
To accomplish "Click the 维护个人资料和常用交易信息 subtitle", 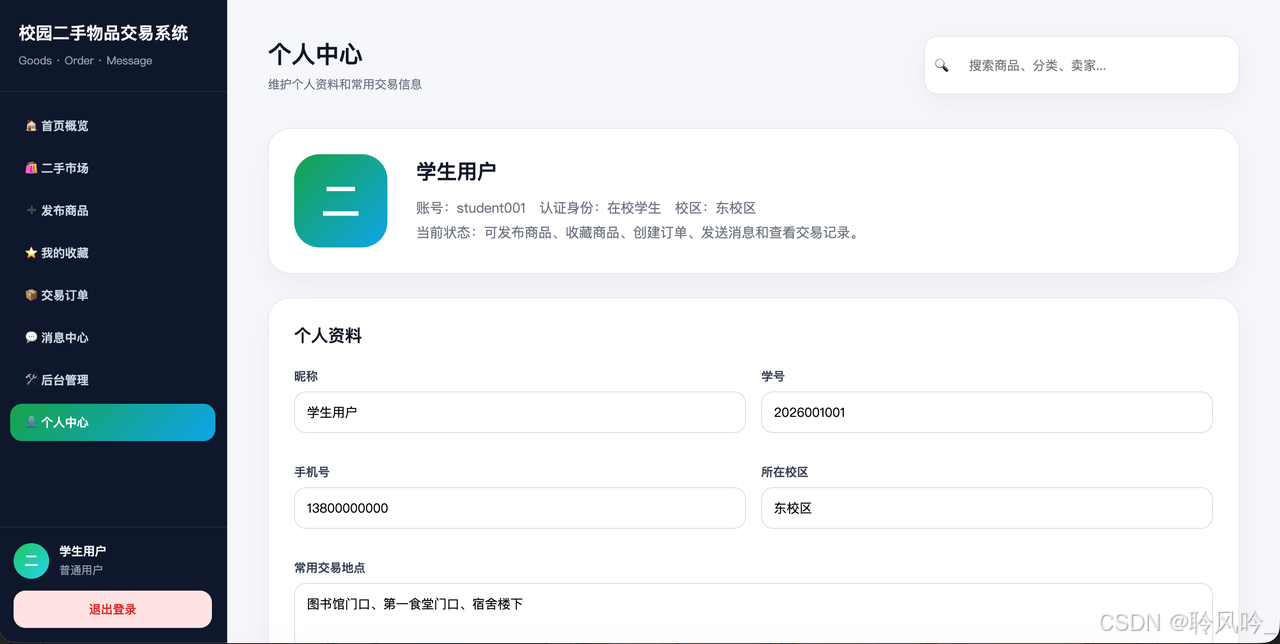I will point(345,85).
